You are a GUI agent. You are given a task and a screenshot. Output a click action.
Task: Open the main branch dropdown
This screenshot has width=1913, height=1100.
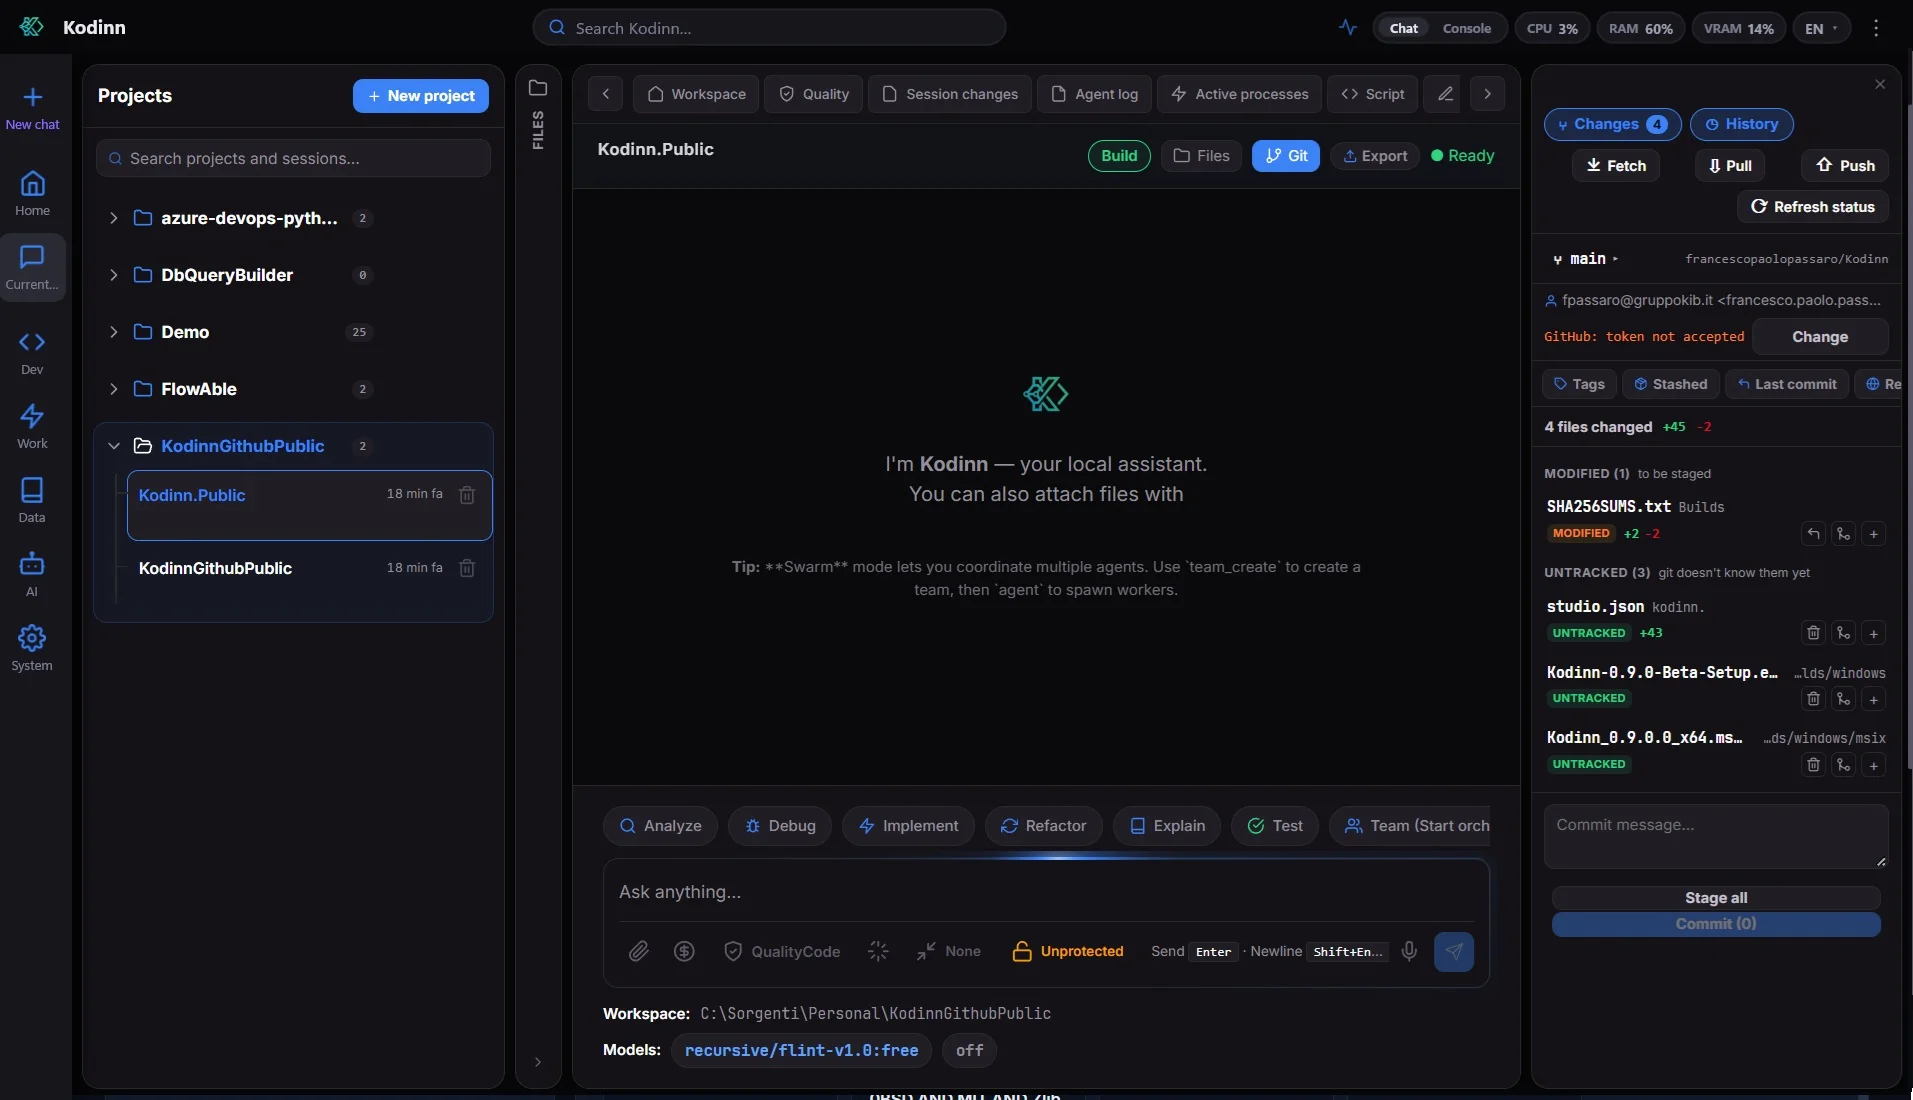[x=1585, y=259]
